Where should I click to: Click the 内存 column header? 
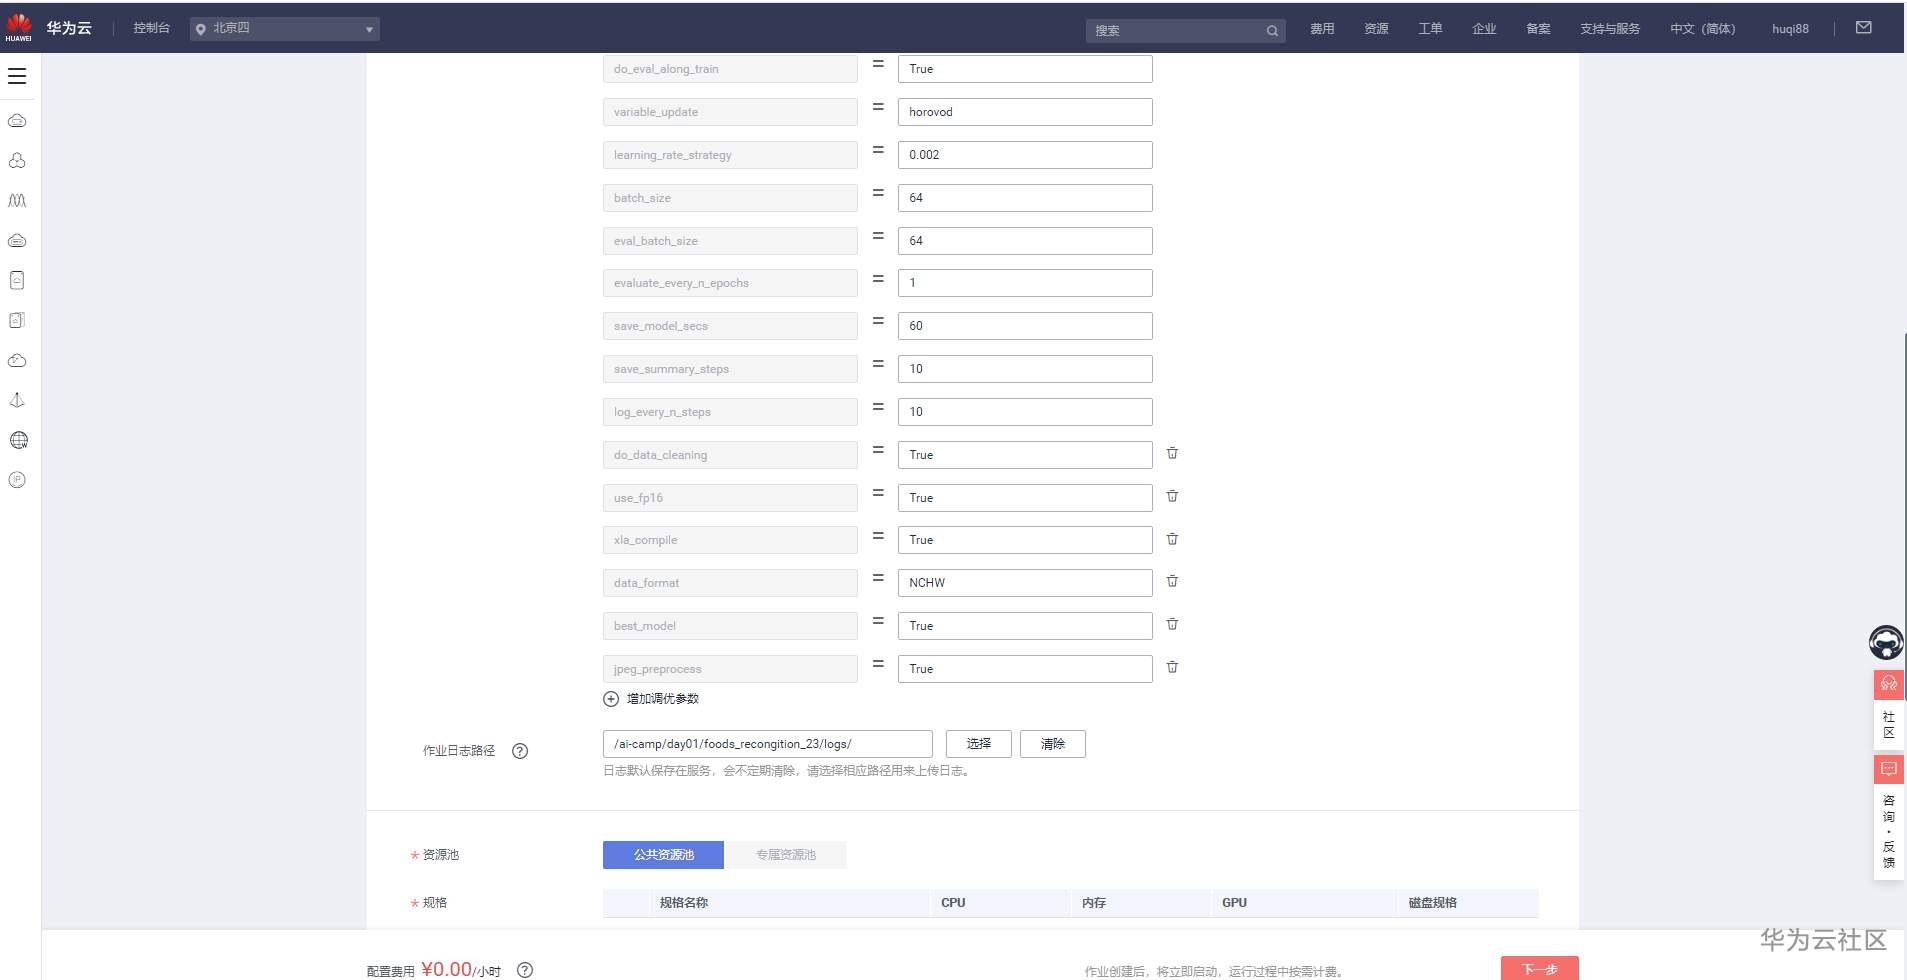click(x=1094, y=903)
